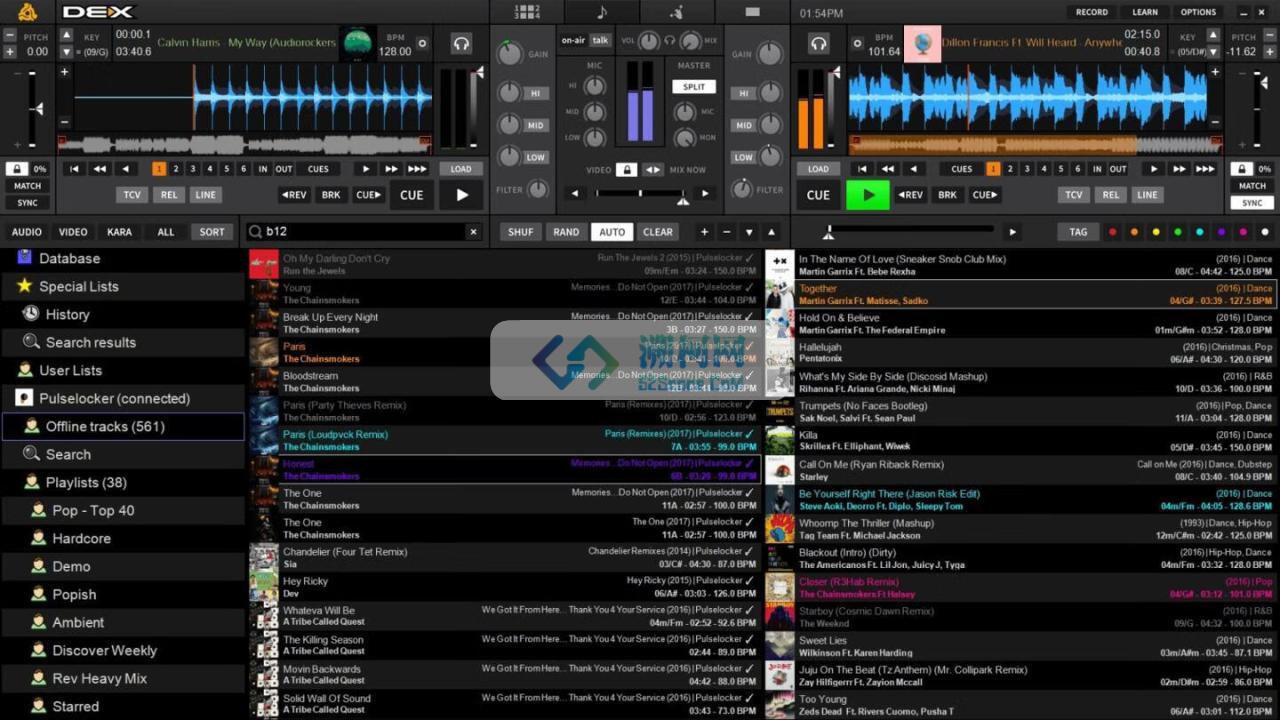
Task: Toggle the left deck pitch lock
Action: click(x=17, y=169)
